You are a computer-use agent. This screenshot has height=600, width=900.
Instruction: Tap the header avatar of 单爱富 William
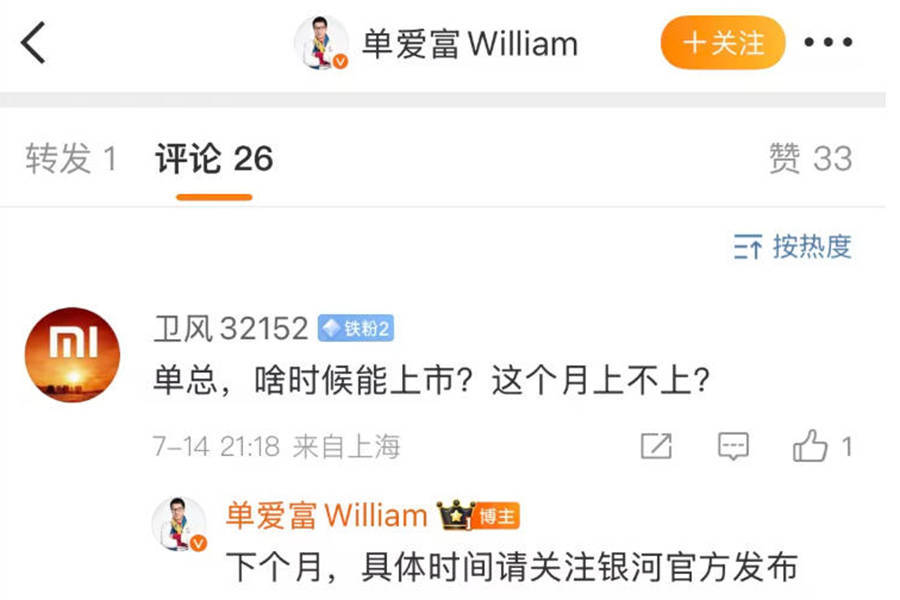[x=321, y=43]
